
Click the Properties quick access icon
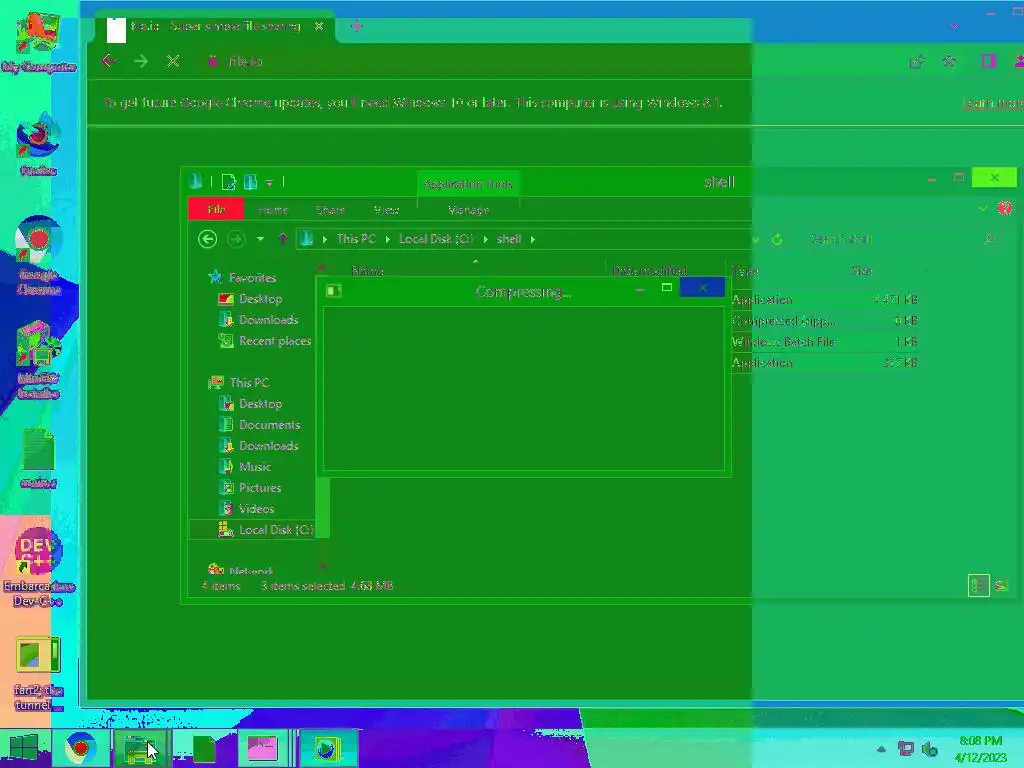click(228, 182)
